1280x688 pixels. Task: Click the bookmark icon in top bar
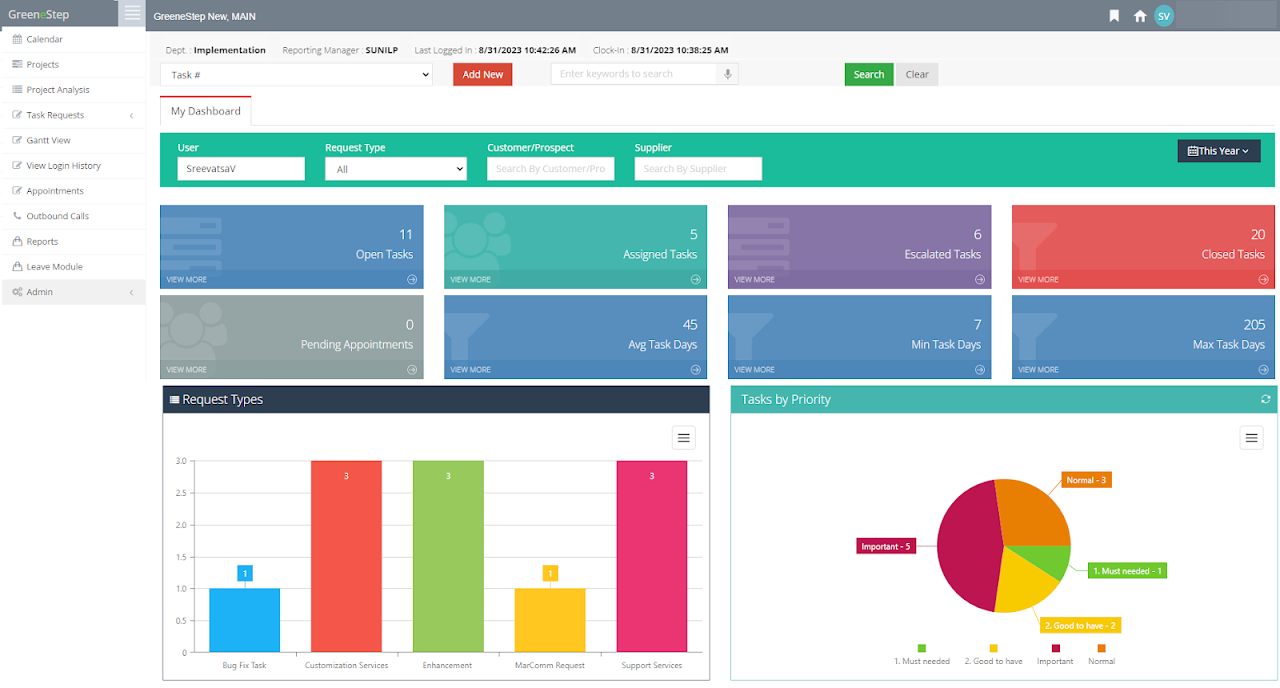pyautogui.click(x=1114, y=16)
